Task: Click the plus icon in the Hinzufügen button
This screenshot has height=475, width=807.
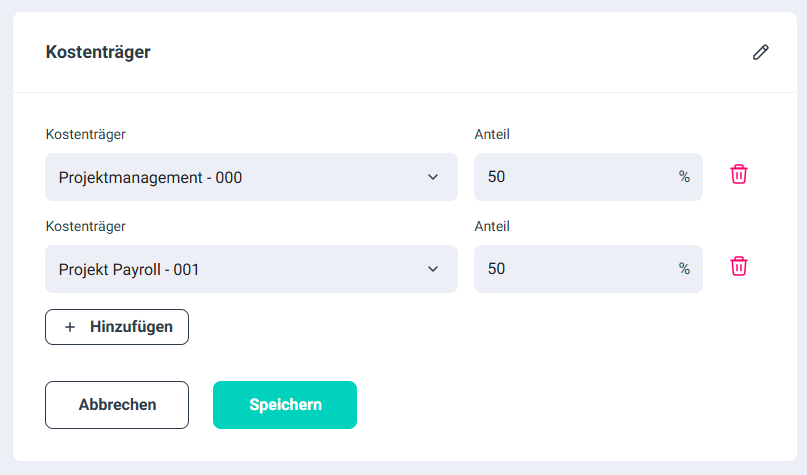Action: coord(70,327)
